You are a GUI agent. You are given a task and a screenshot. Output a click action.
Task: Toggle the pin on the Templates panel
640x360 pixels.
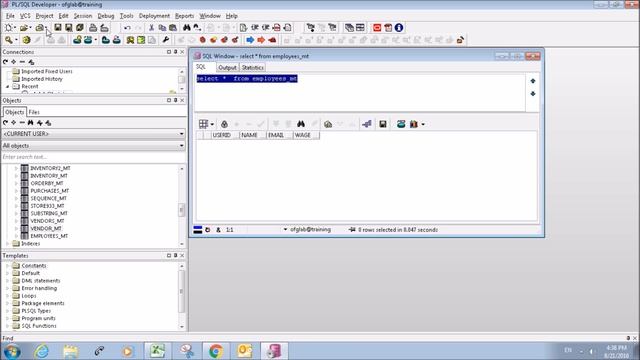point(176,256)
